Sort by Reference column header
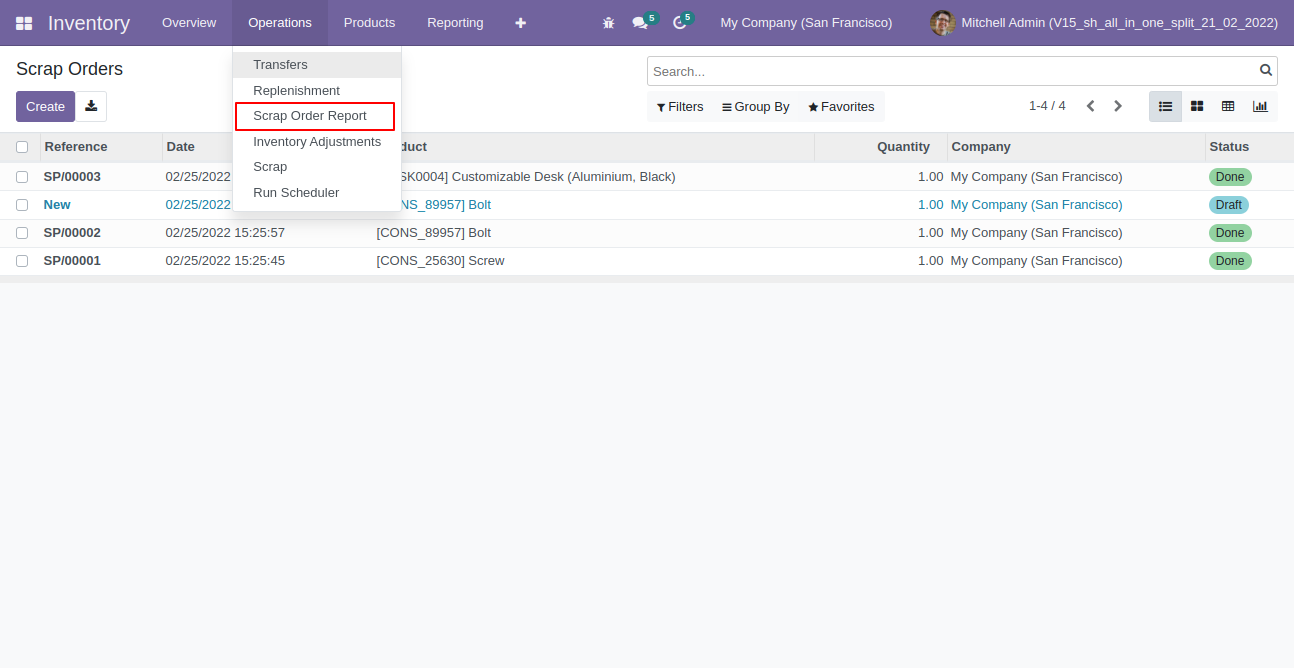Screen dimensions: 1294x668 (101, 147)
